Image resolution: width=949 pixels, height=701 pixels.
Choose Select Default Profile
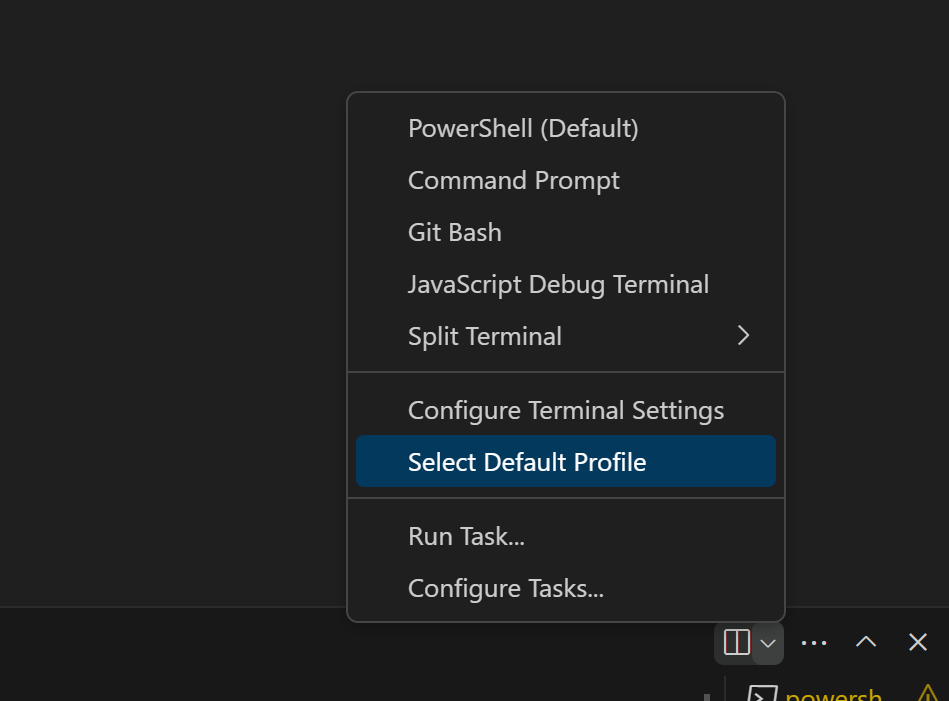(x=527, y=461)
